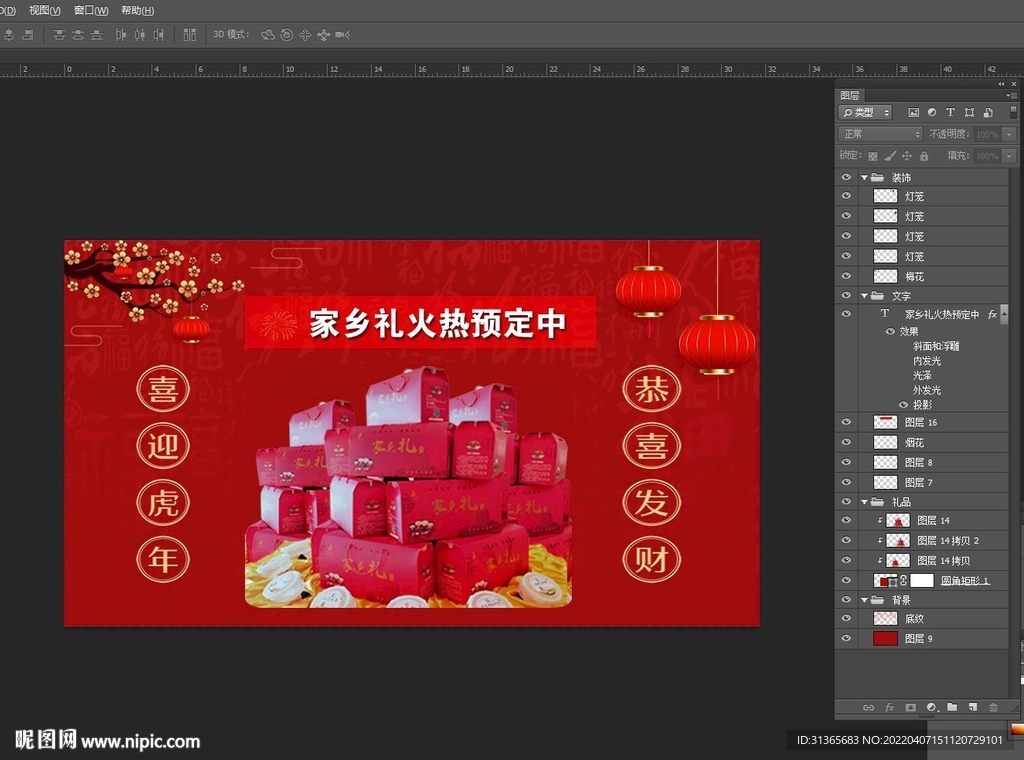The image size is (1024, 760).
Task: Click link layers icon at panel bottom
Action: [868, 707]
